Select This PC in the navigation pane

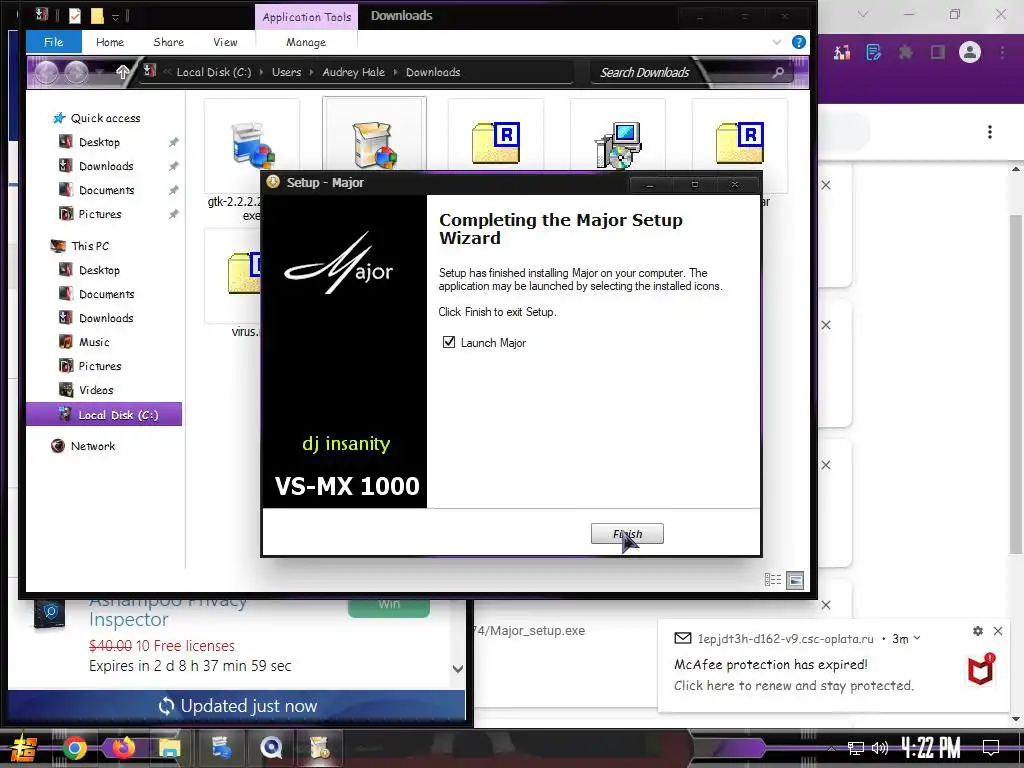point(90,246)
